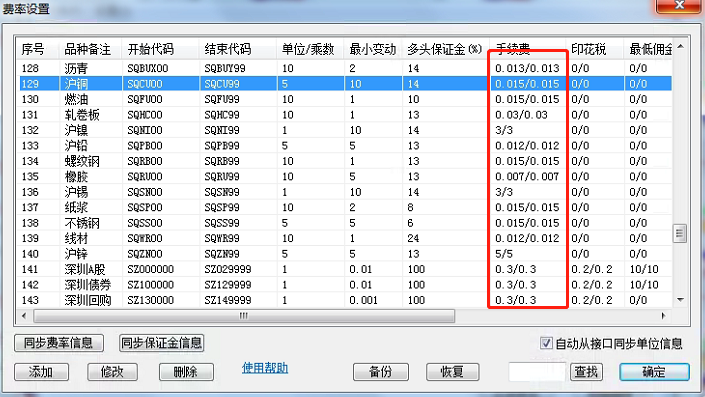Screen dimensions: 705x397
Task: Click the 修改 button
Action: pyautogui.click(x=112, y=372)
